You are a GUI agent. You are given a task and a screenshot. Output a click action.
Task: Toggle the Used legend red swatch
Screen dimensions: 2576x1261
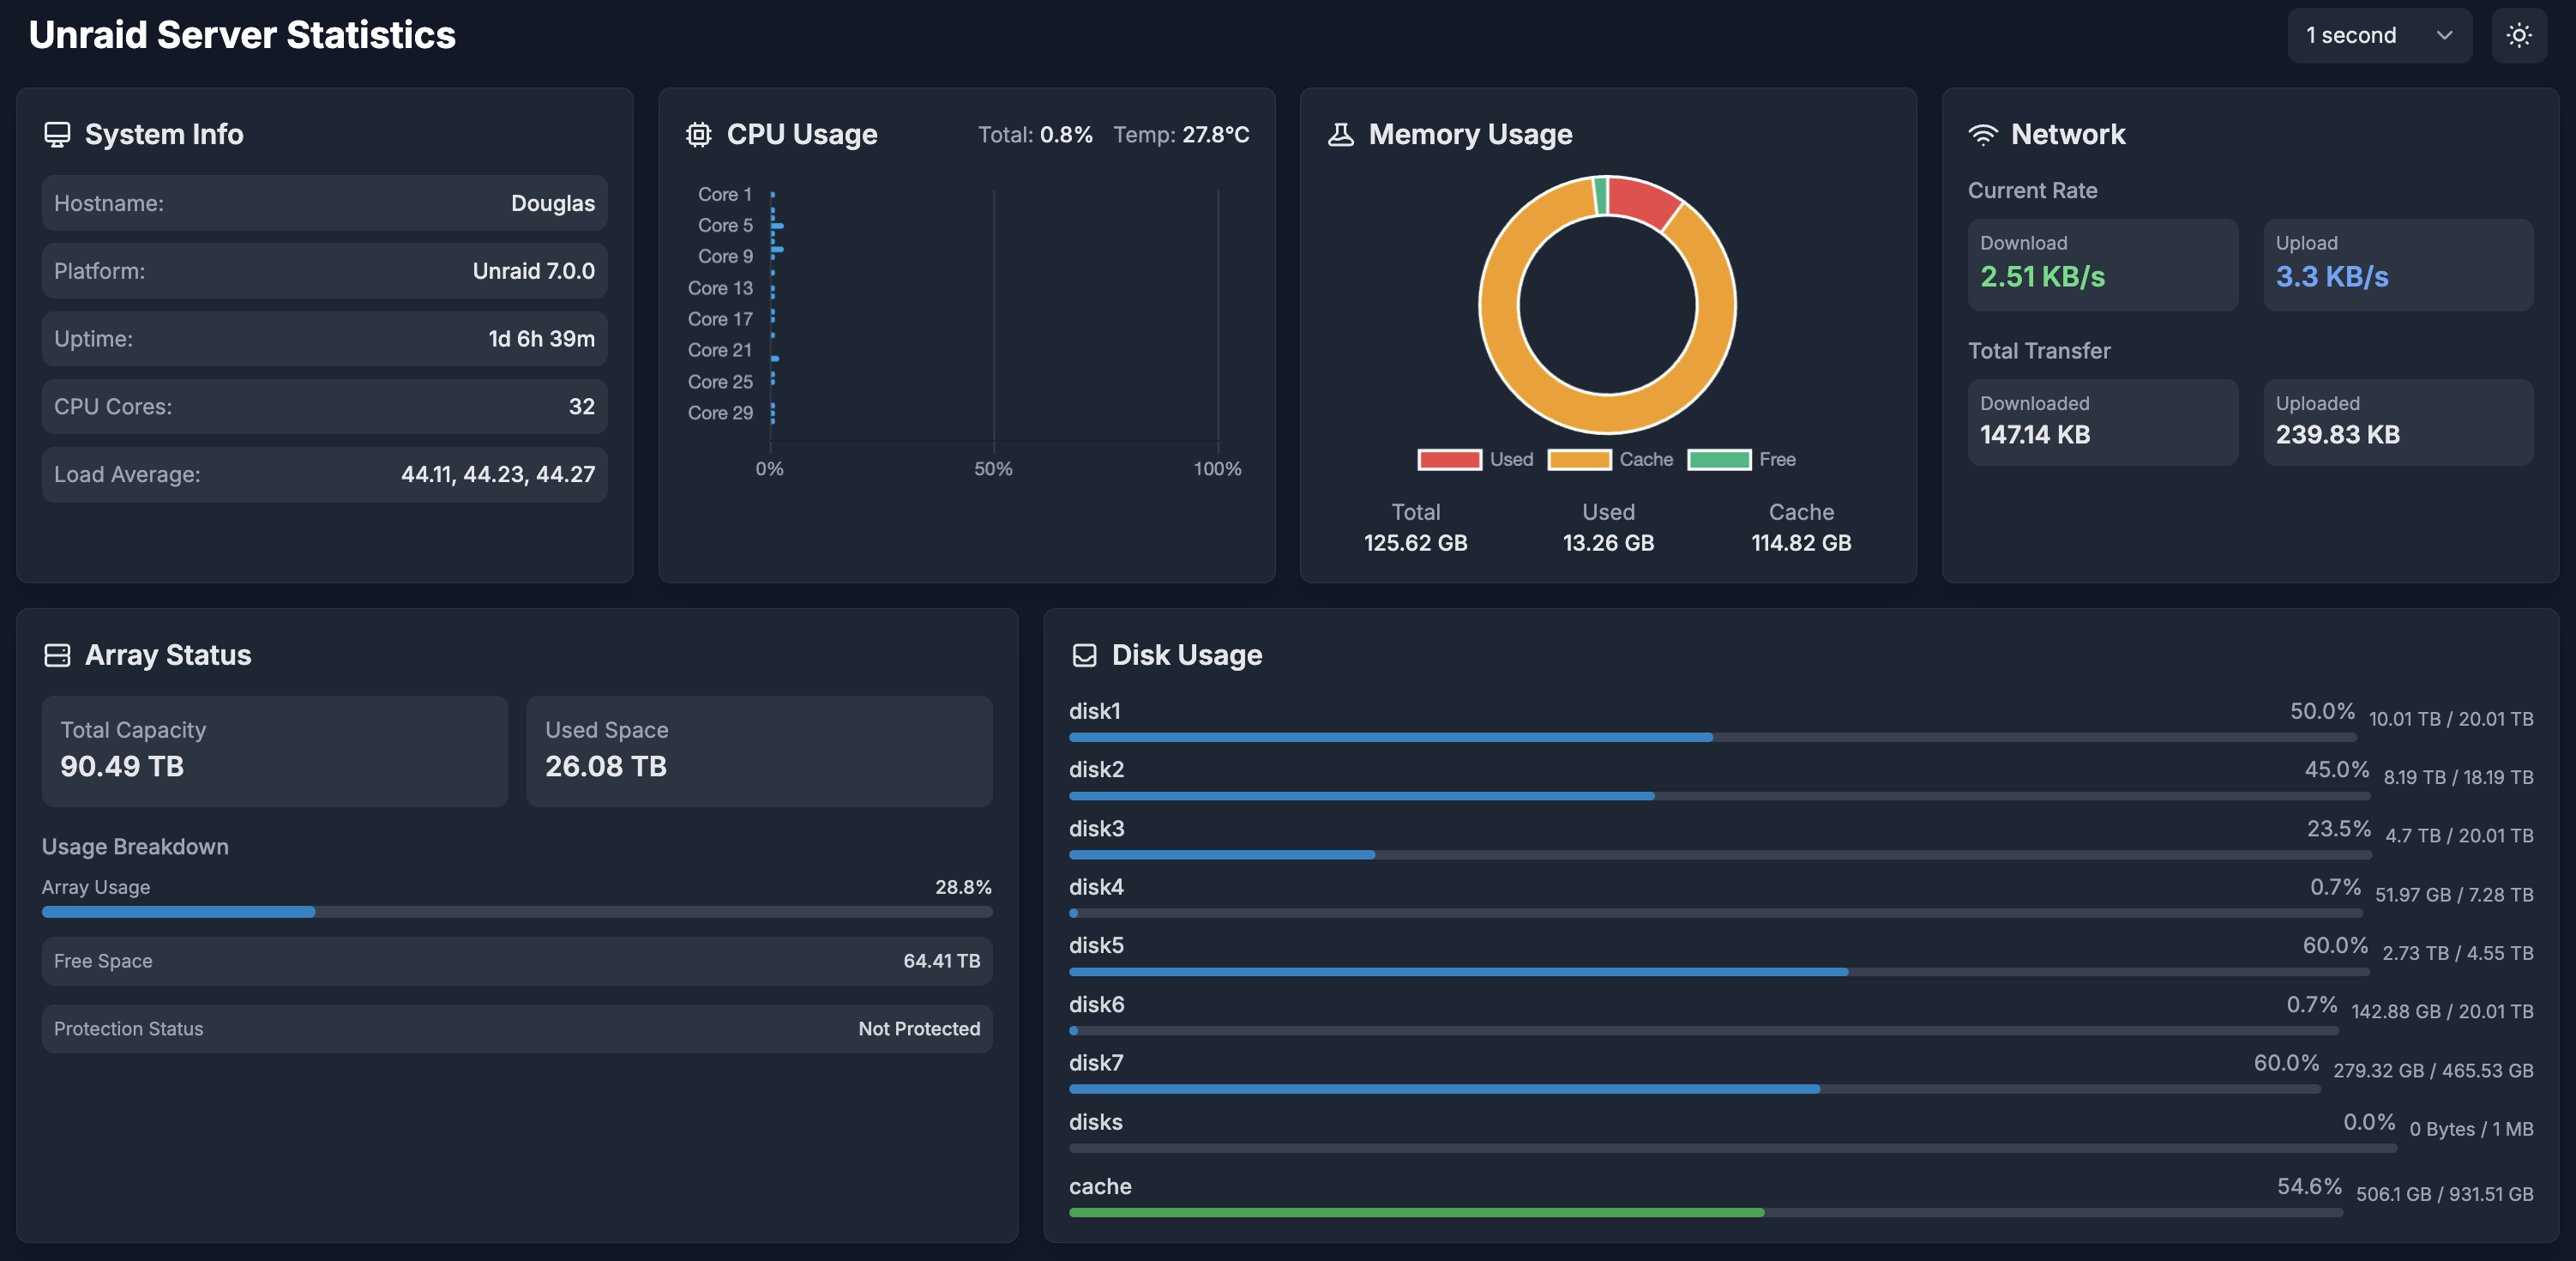pos(1449,459)
